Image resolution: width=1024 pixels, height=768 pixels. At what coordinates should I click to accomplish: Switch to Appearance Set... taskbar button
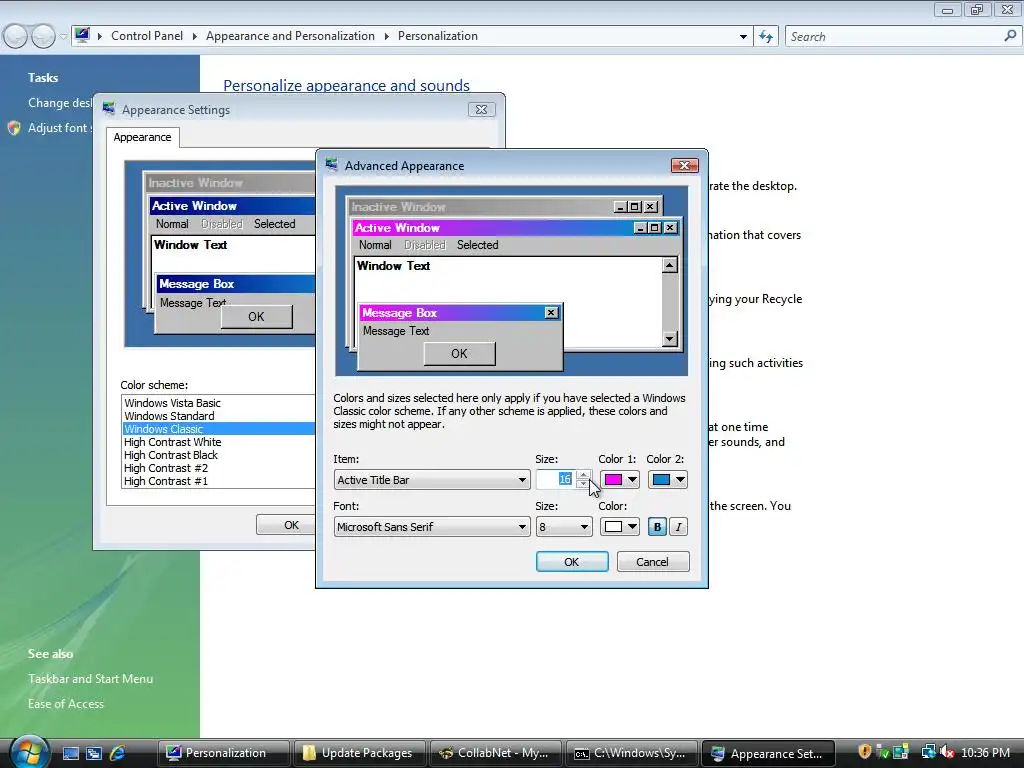(767, 753)
